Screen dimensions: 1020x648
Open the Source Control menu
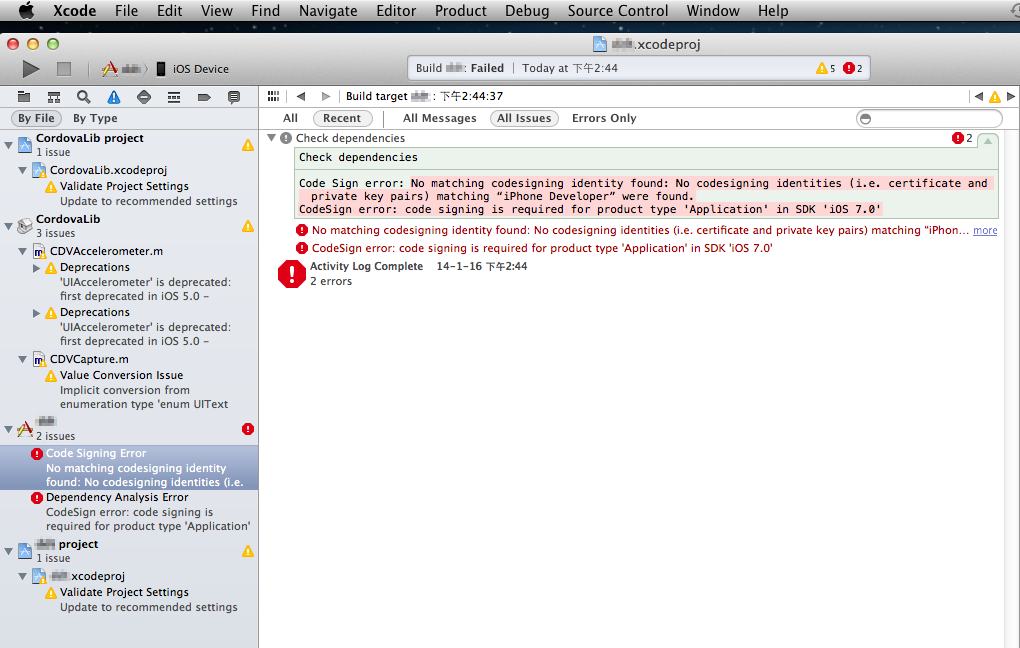pyautogui.click(x=618, y=10)
